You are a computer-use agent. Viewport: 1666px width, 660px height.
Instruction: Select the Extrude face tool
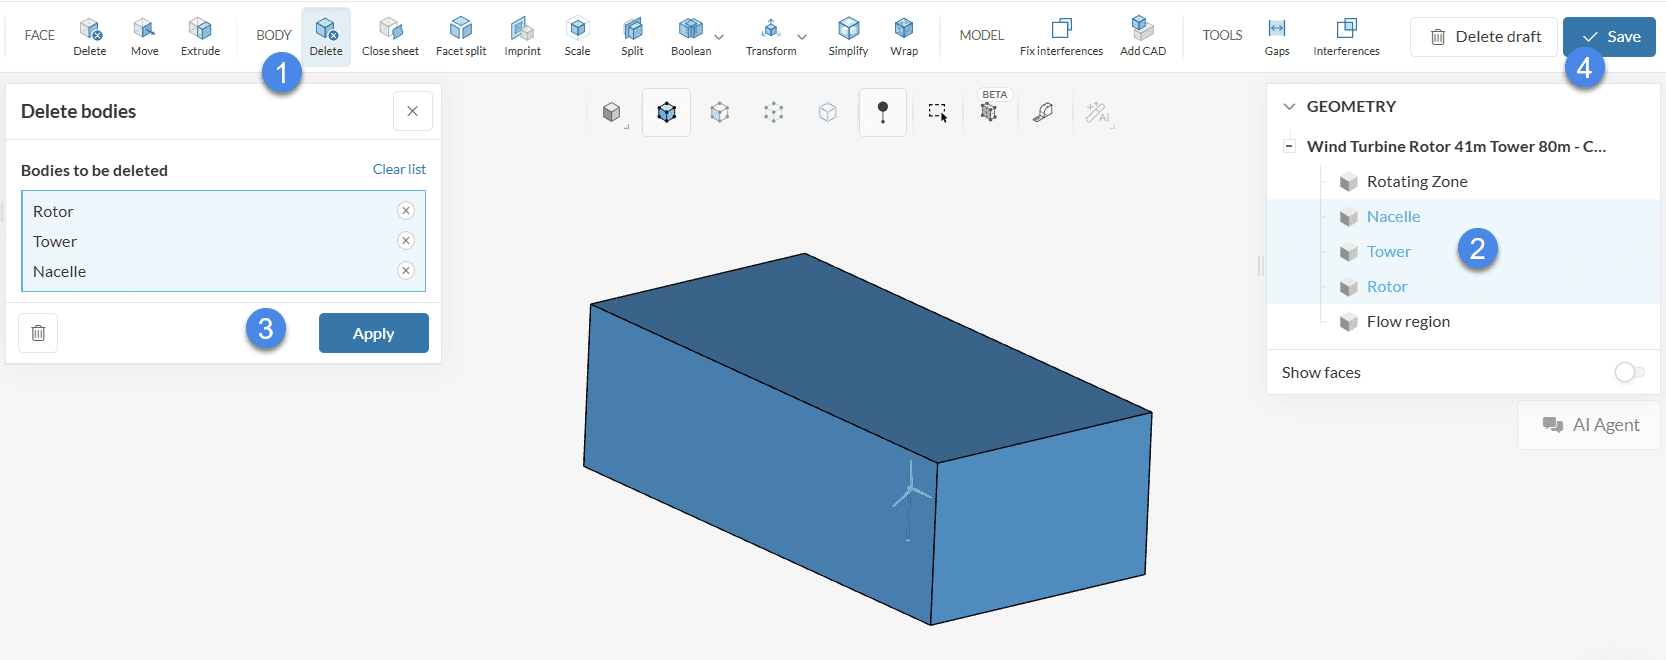200,37
